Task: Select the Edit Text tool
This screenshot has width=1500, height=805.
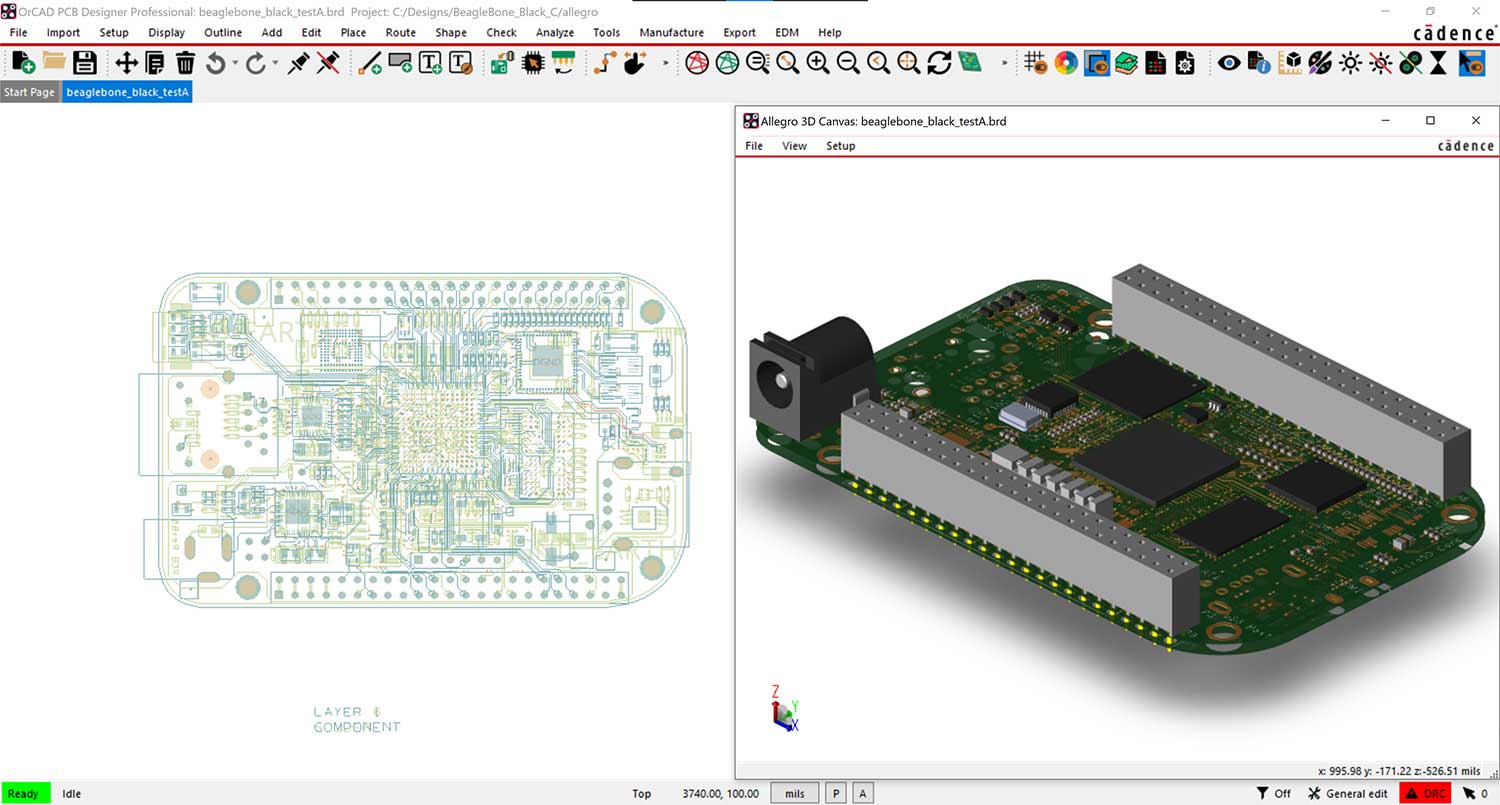Action: tap(460, 63)
